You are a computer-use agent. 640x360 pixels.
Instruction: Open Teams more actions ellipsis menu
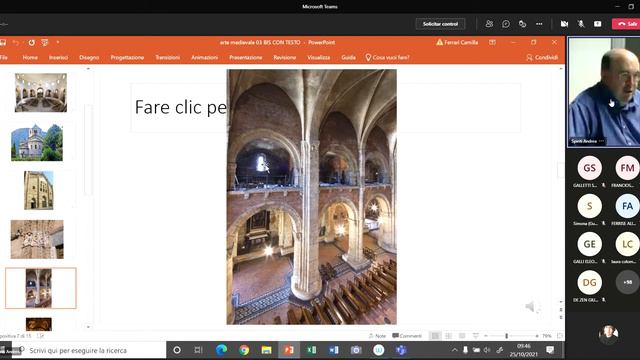click(x=539, y=24)
